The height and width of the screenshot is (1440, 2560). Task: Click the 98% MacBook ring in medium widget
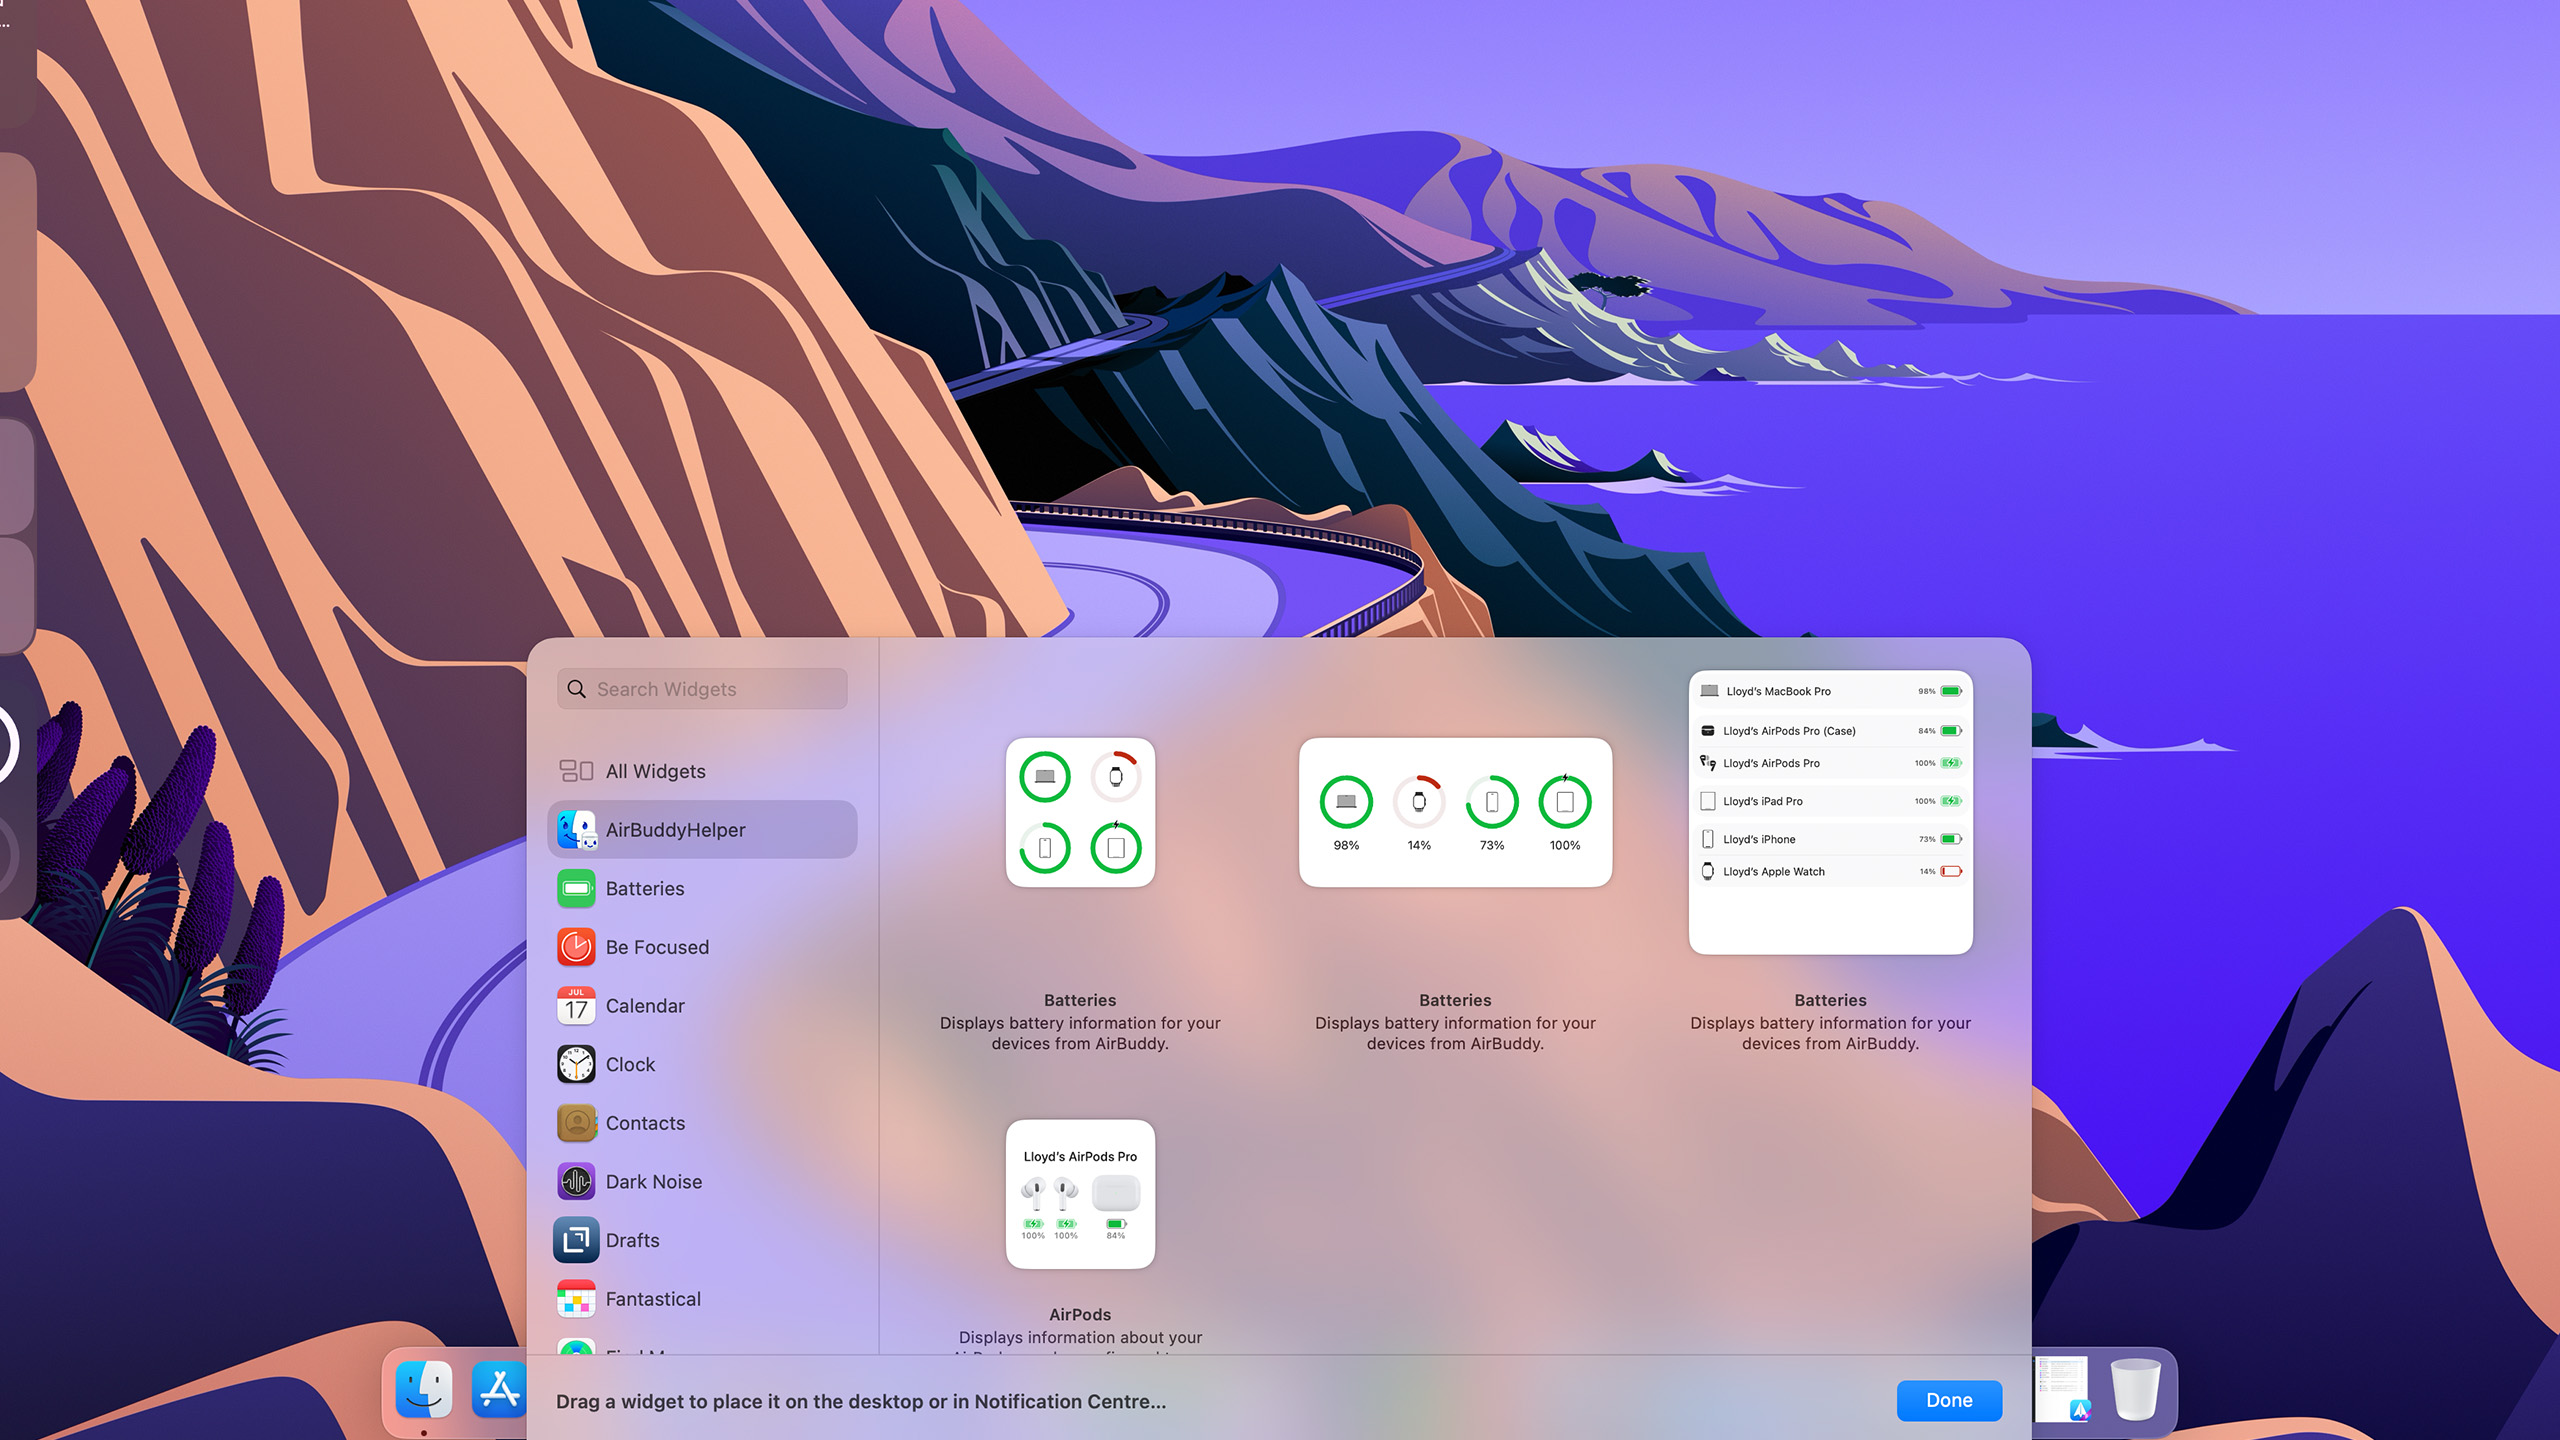click(1346, 801)
